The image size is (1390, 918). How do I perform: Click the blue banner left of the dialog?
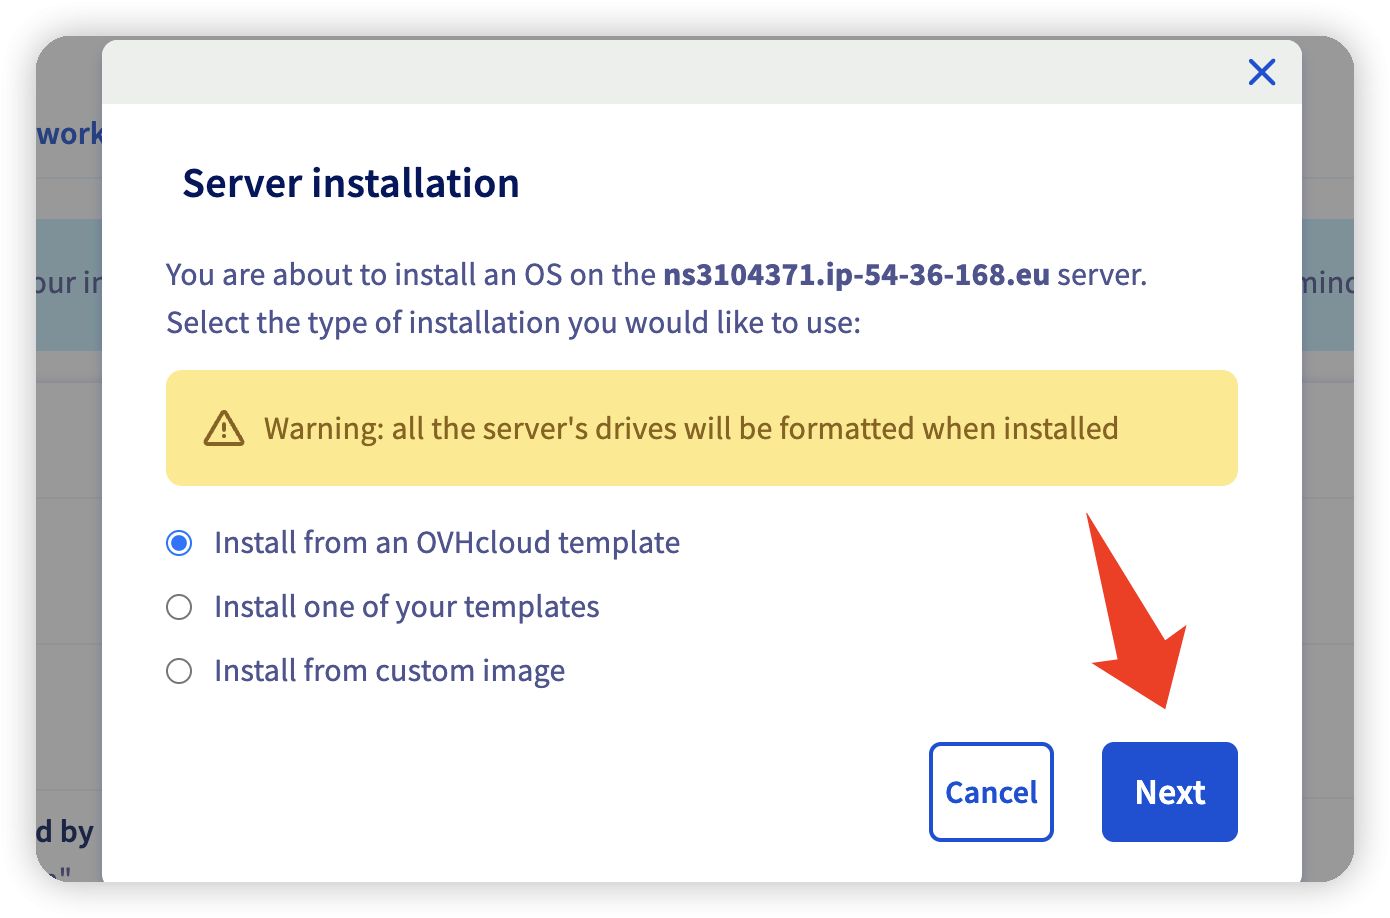pyautogui.click(x=68, y=284)
